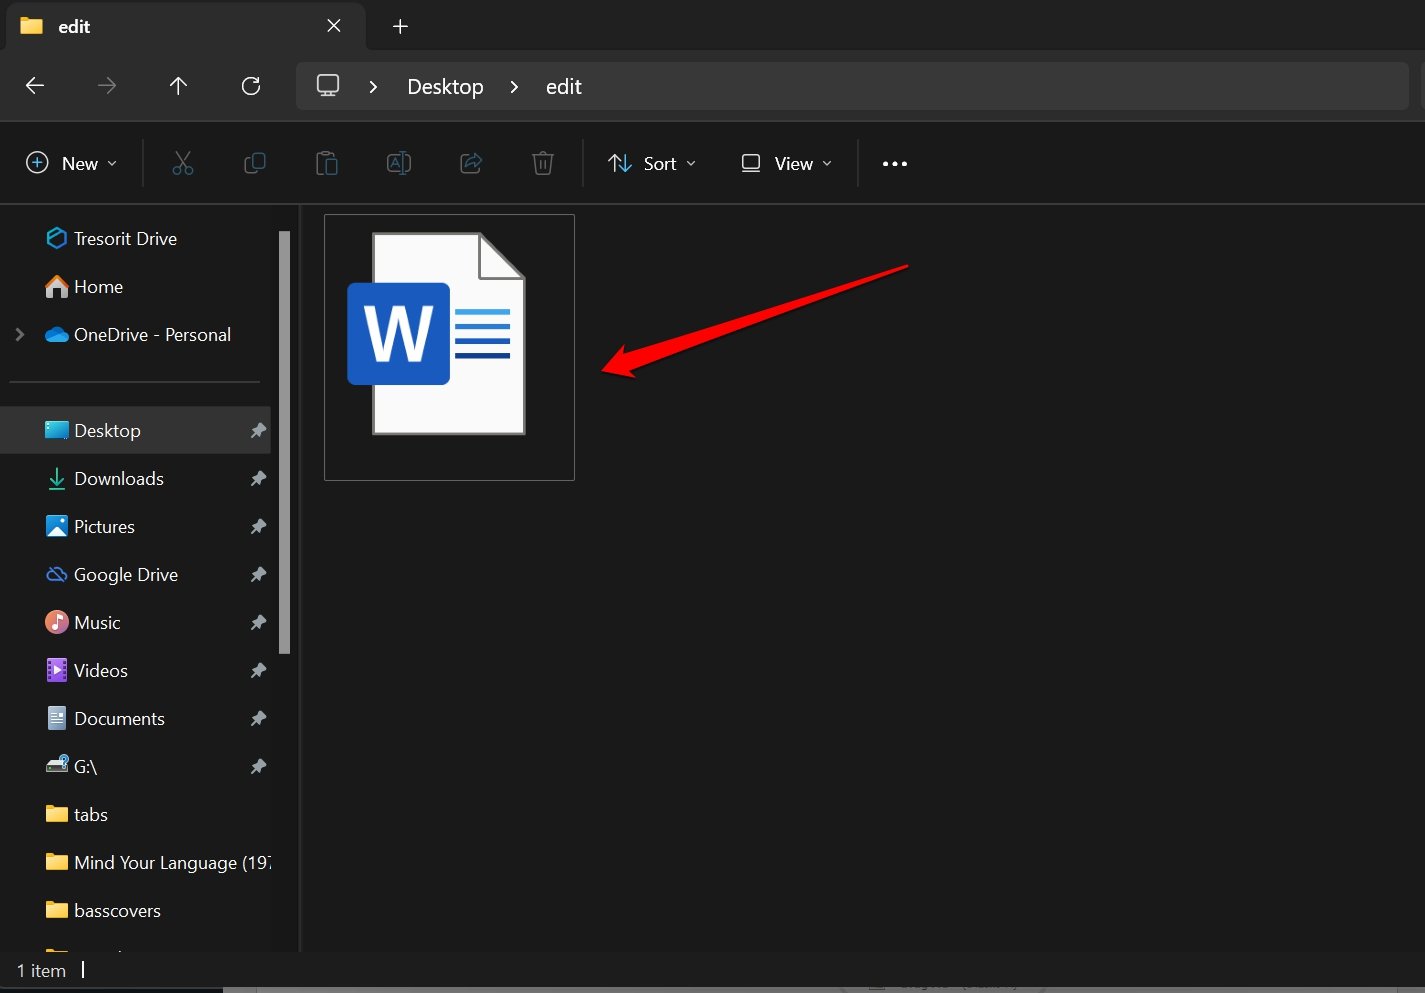This screenshot has width=1425, height=993.
Task: Unpin Google Drive using its pin icon
Action: coord(258,575)
